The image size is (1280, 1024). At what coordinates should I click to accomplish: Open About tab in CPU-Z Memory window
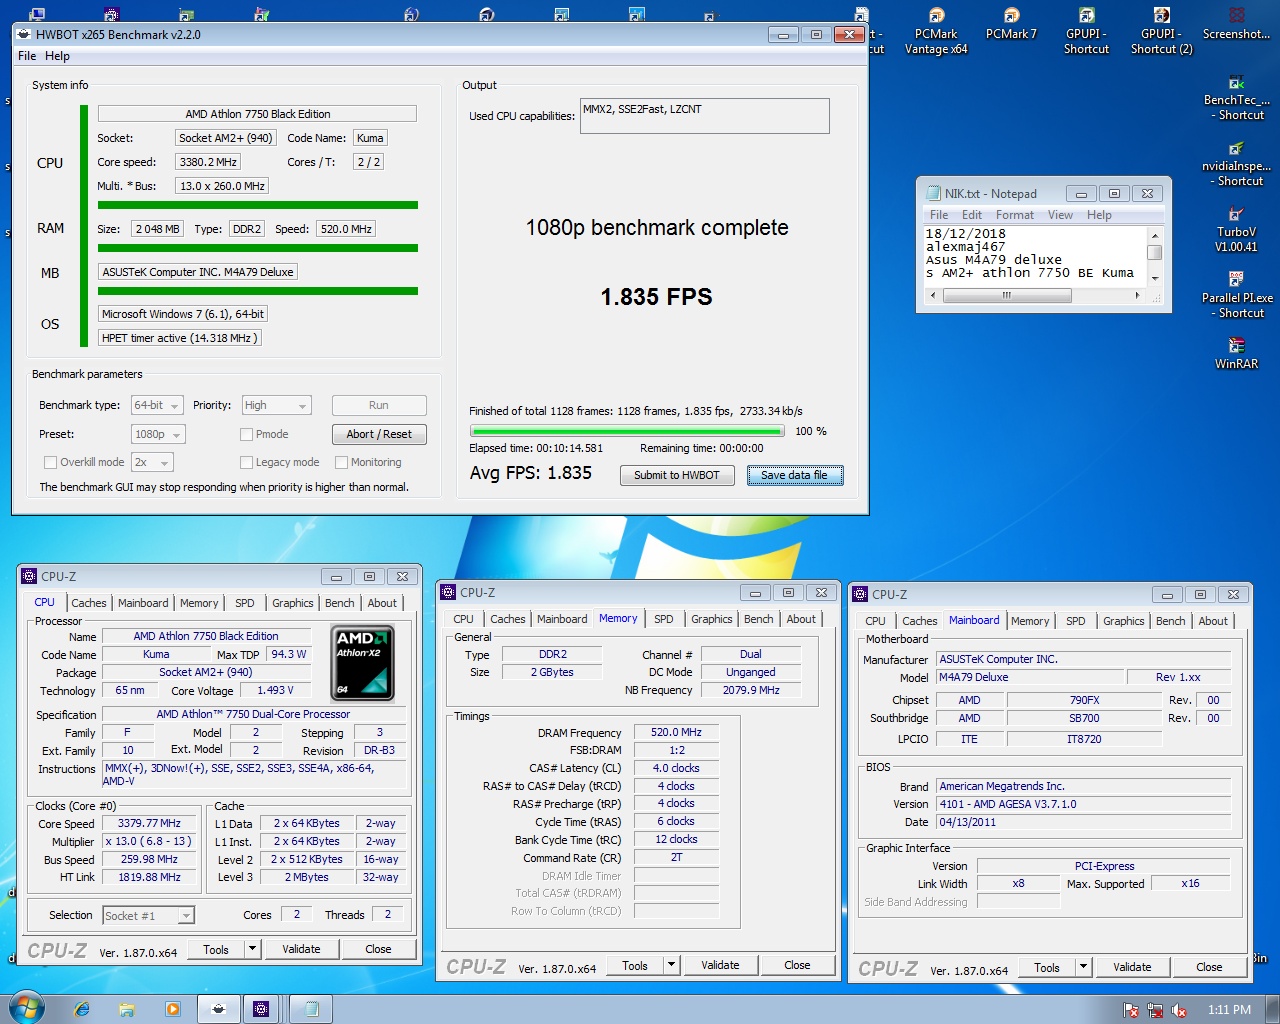point(801,619)
